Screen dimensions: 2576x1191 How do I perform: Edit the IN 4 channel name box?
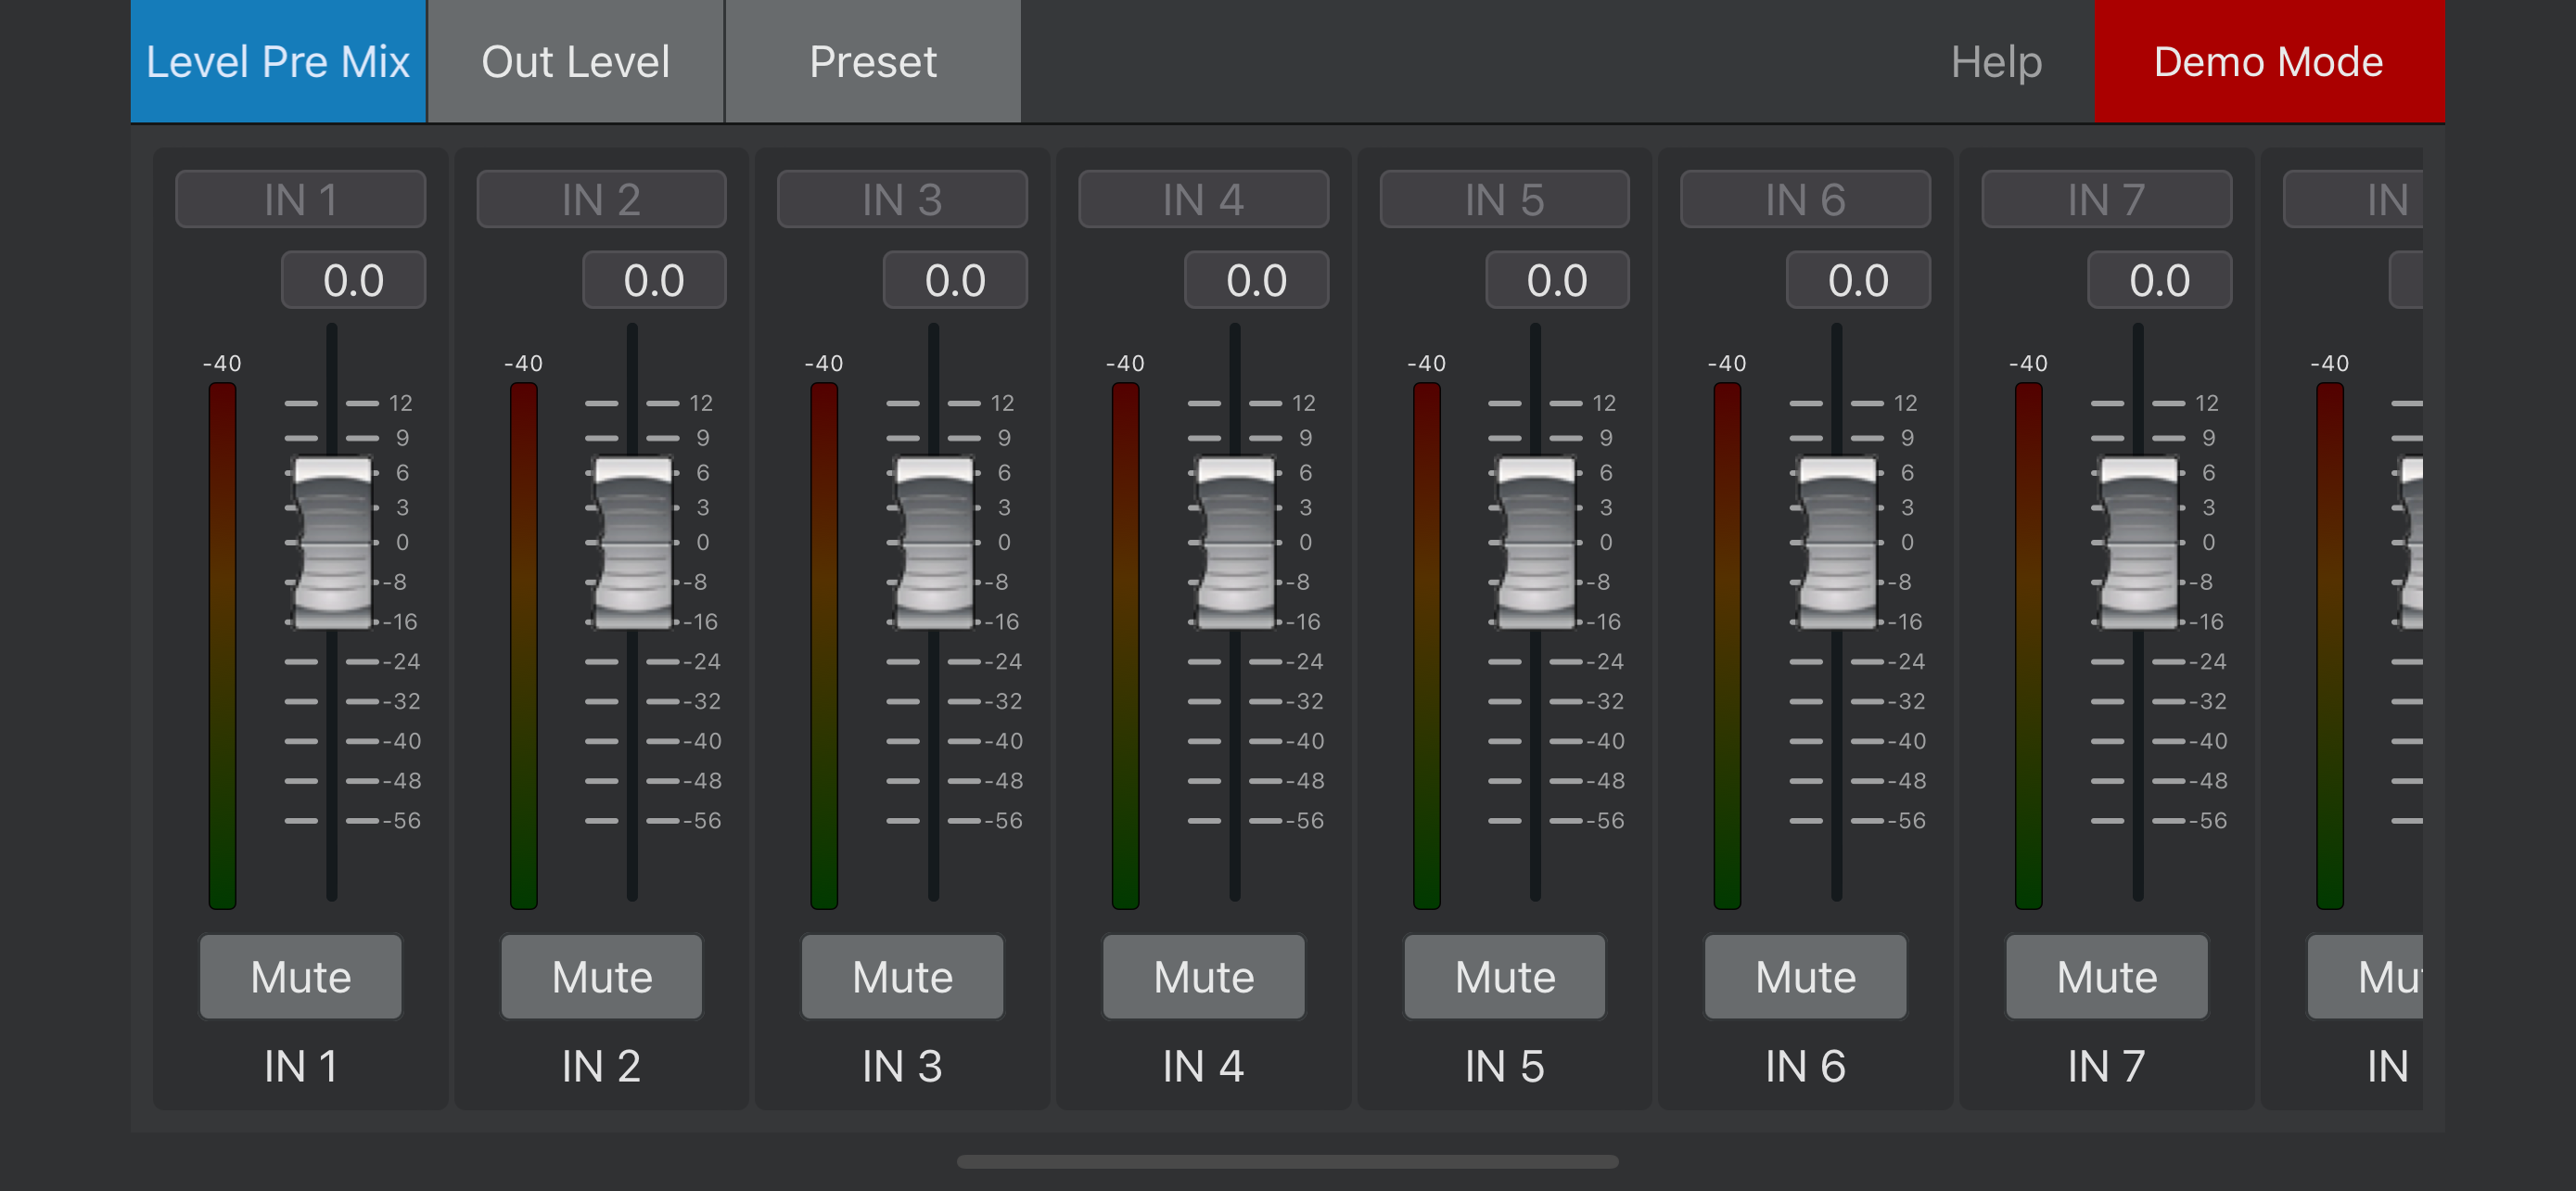[1203, 199]
